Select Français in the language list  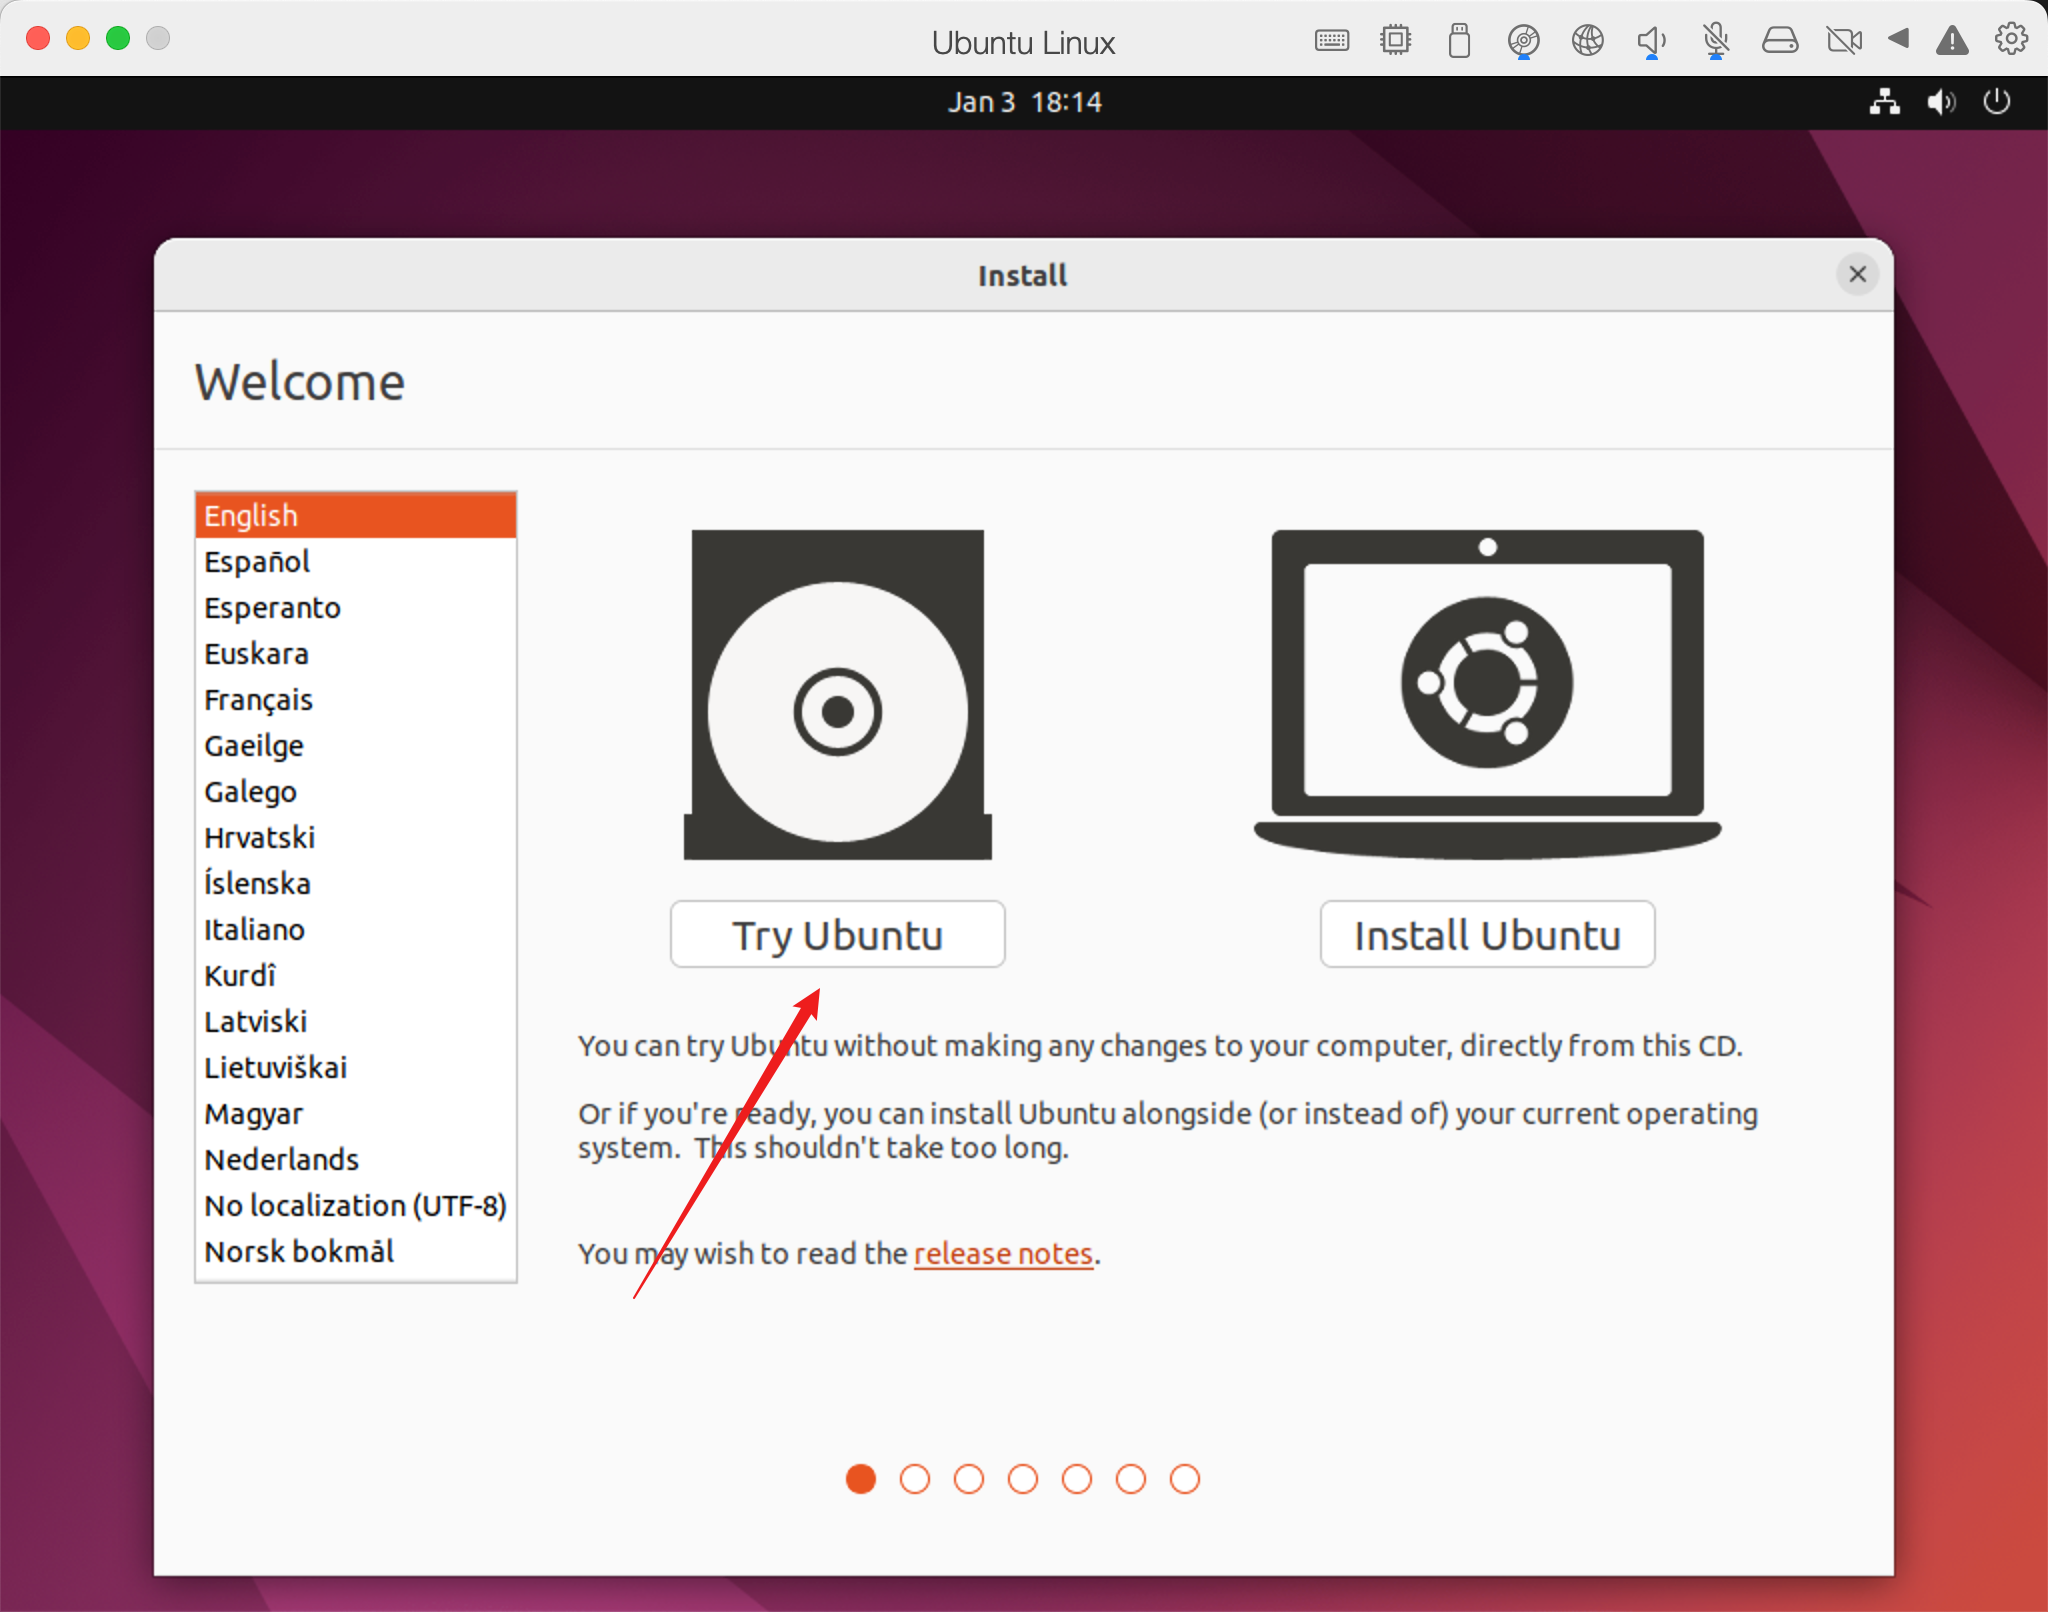tap(258, 700)
